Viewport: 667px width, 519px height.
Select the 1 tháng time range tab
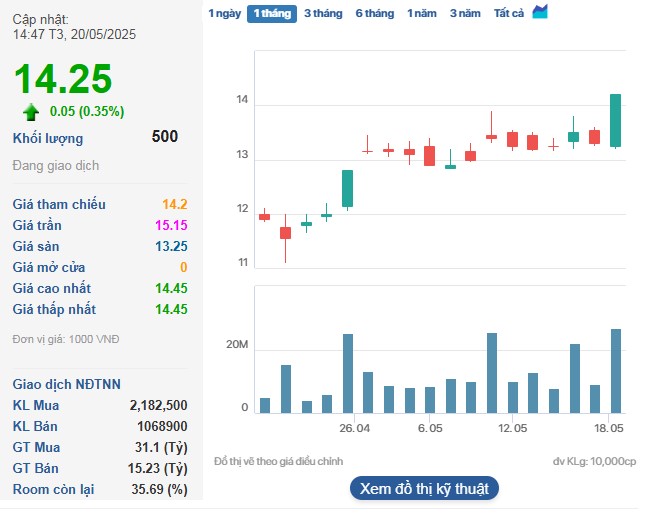pyautogui.click(x=272, y=14)
